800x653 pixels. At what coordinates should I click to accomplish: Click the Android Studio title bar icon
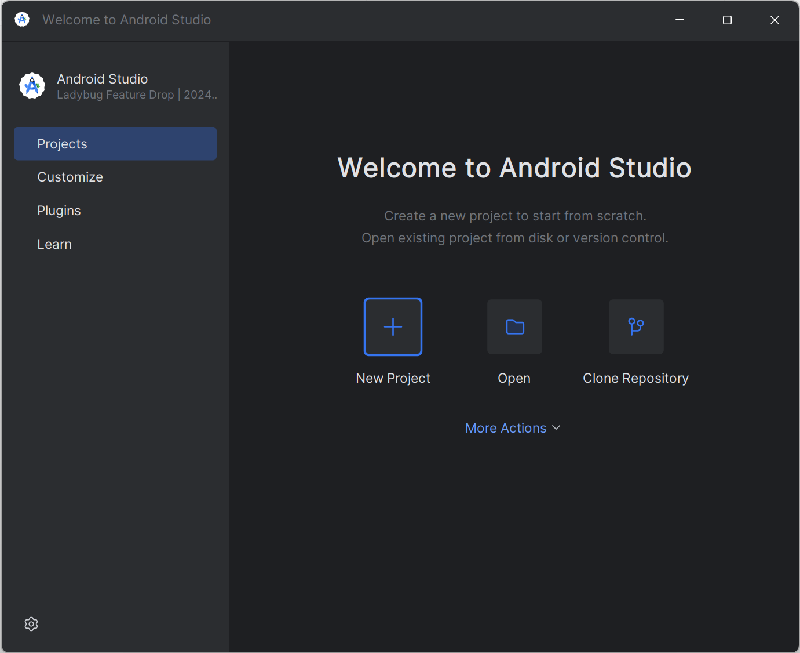(x=22, y=19)
